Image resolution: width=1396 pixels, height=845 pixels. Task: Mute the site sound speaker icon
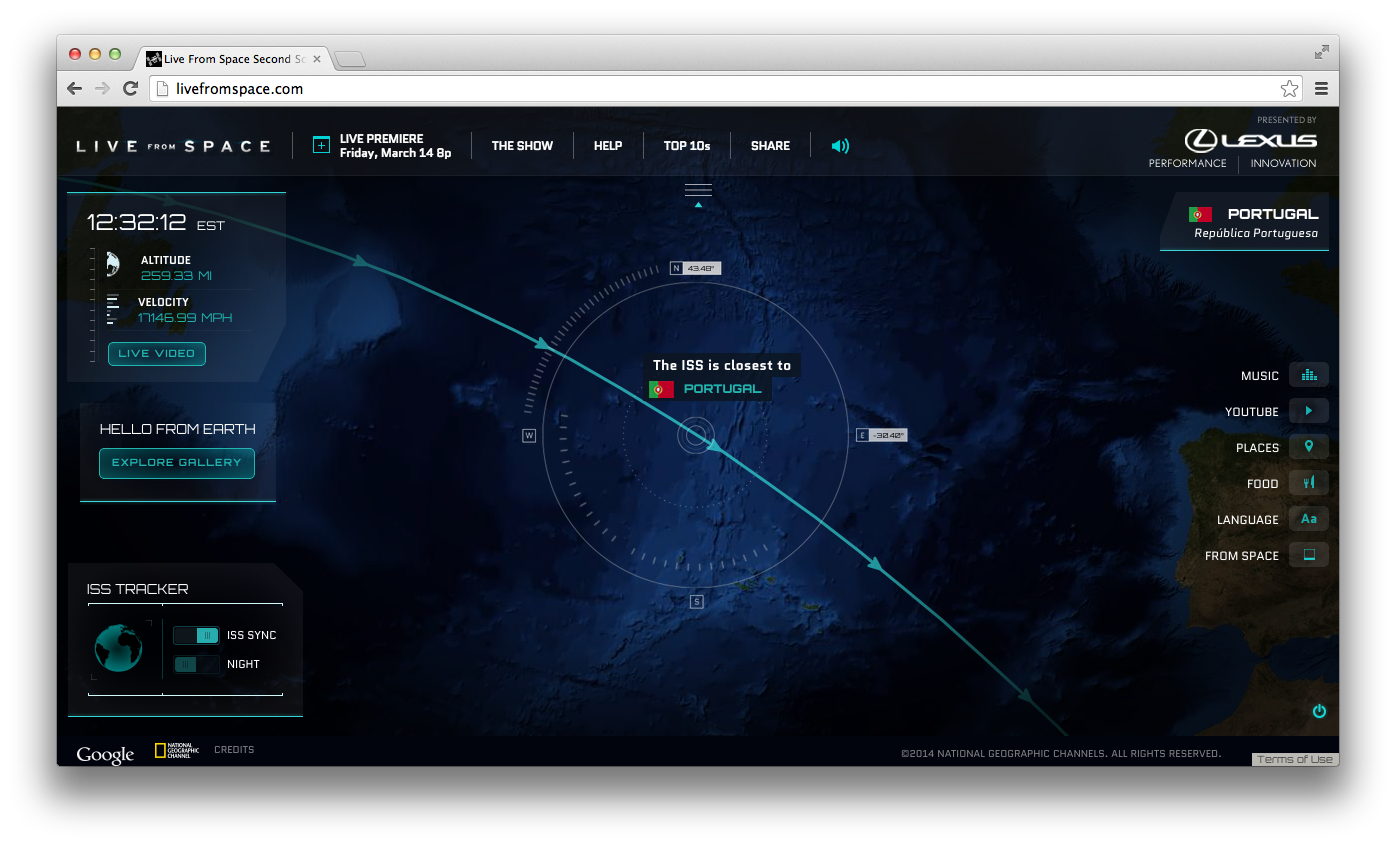click(840, 146)
